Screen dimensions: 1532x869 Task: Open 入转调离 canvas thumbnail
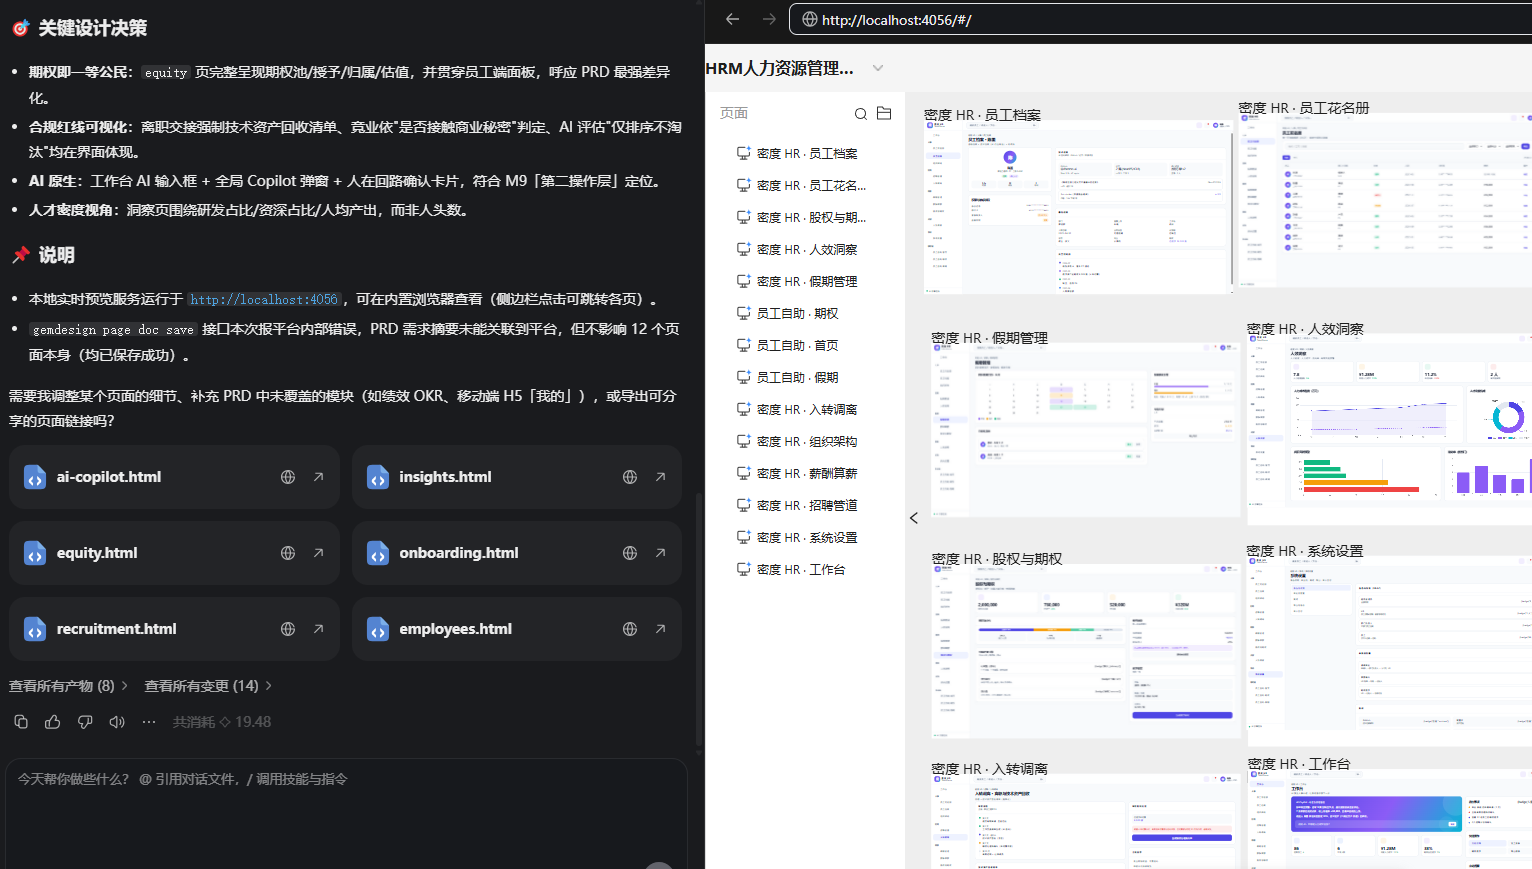1085,821
